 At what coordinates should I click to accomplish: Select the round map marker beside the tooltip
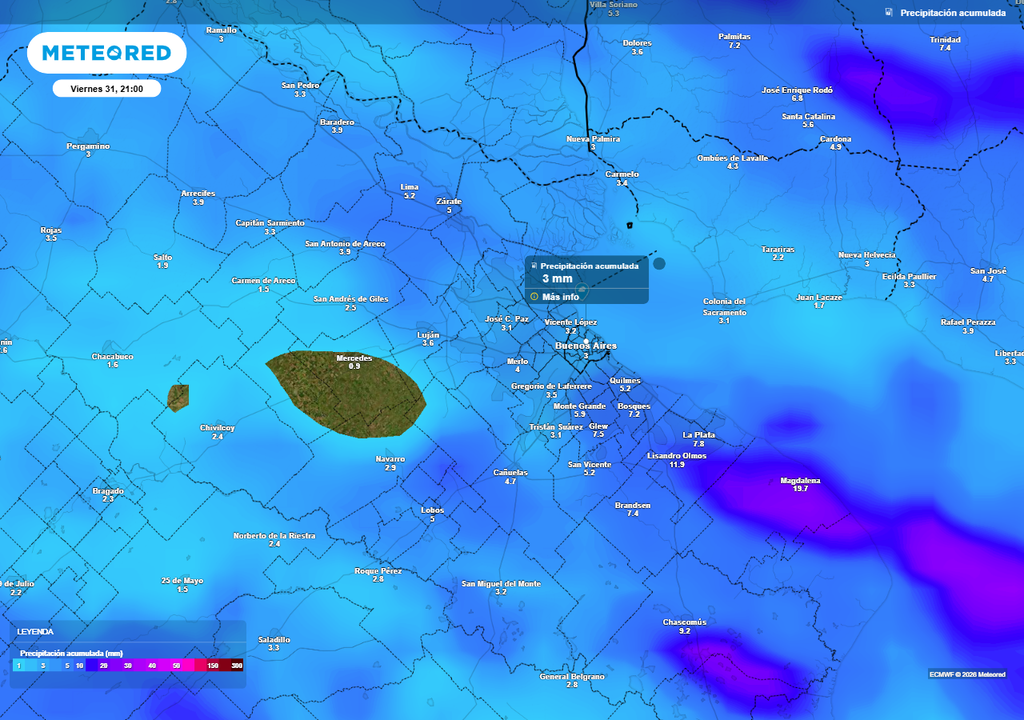pos(659,263)
